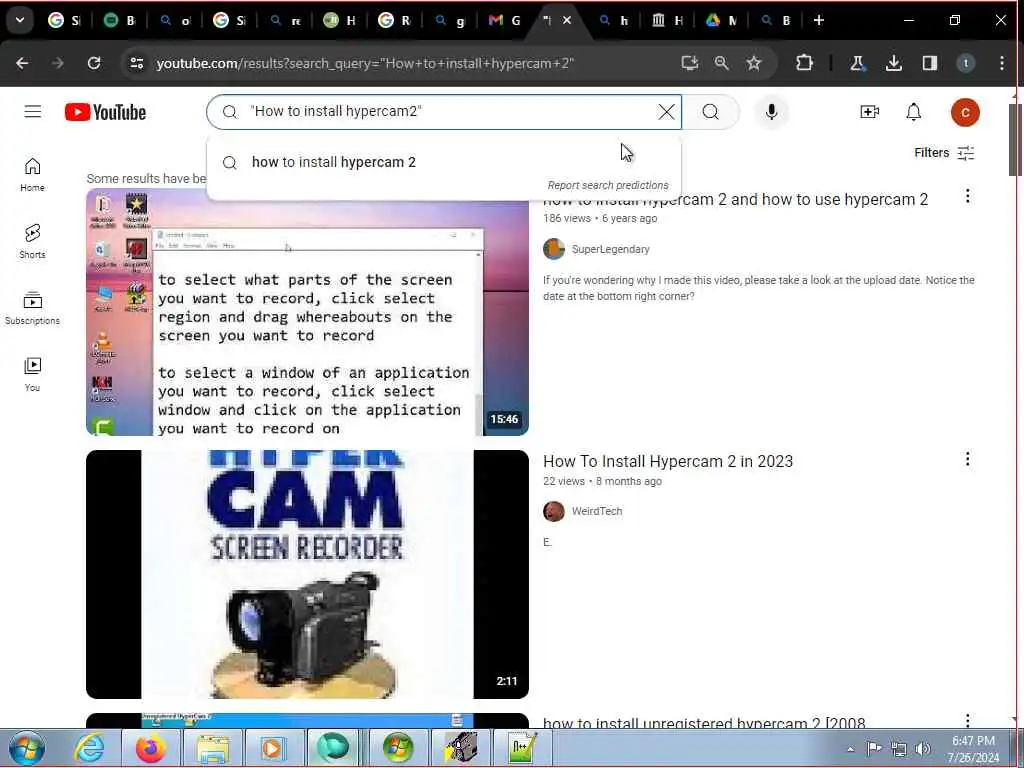Open the Chrome Labs flask icon

[x=857, y=63]
